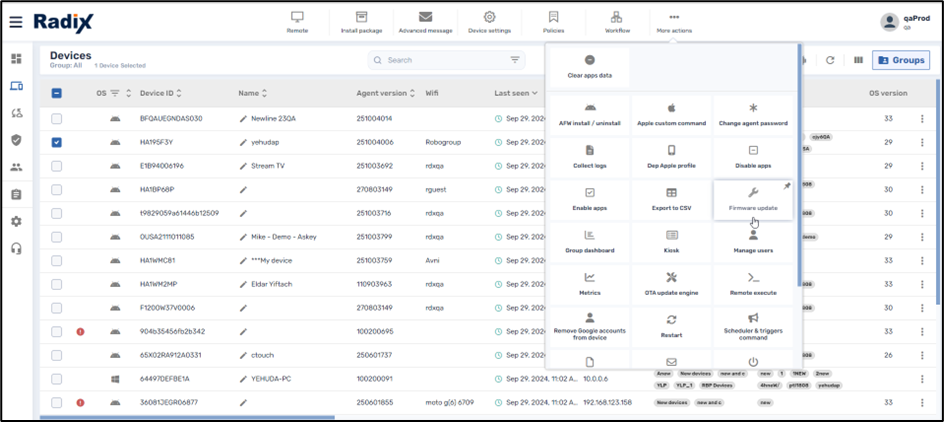Click the More actions panel scrollbar

coord(799,166)
